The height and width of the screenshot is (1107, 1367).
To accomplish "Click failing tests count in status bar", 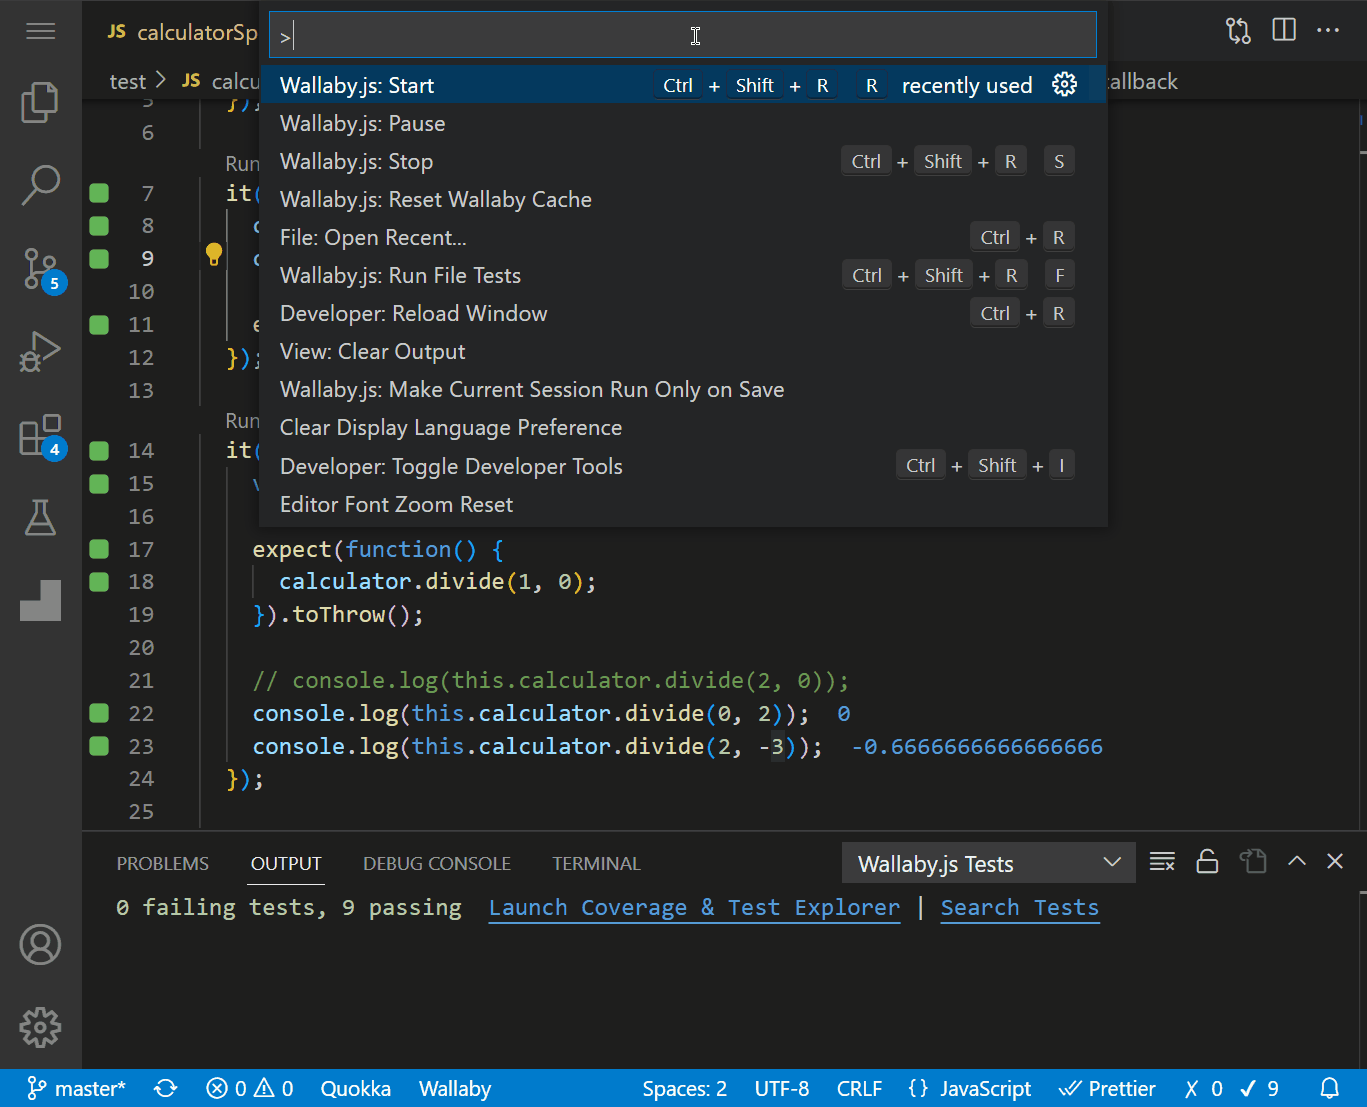I will click(1203, 1088).
